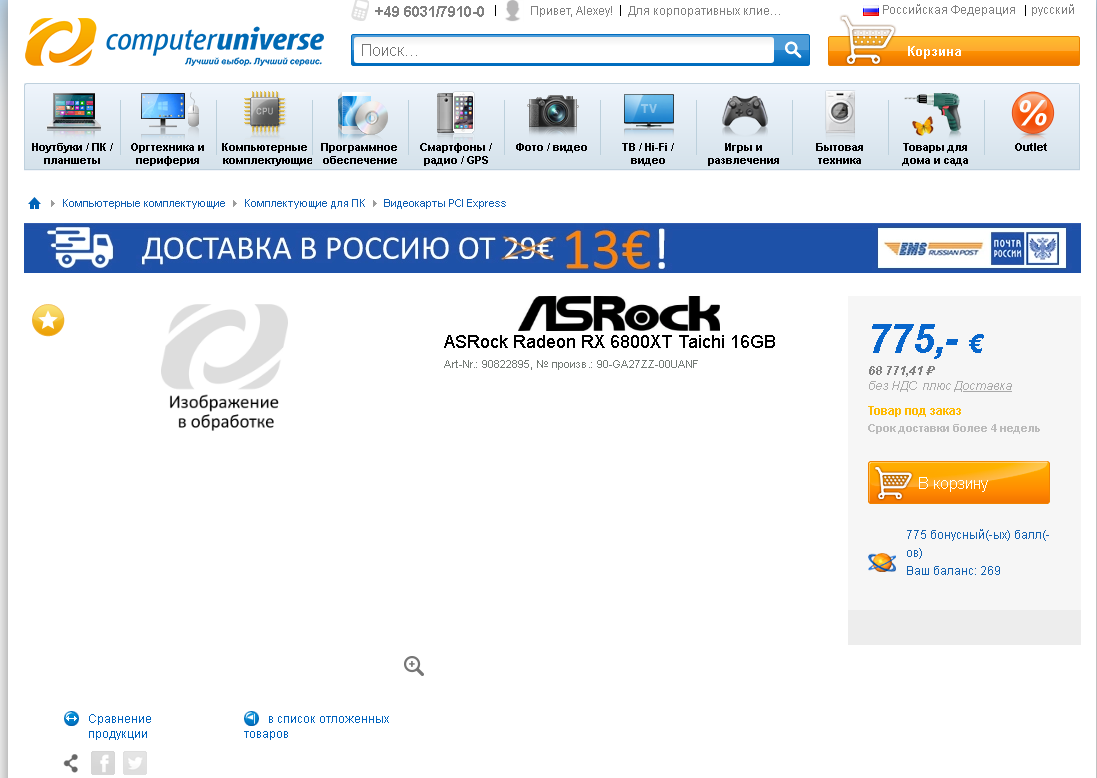The width and height of the screenshot is (1097, 778).
Task: Click the Ваш баланс: 269 text
Action: (953, 571)
